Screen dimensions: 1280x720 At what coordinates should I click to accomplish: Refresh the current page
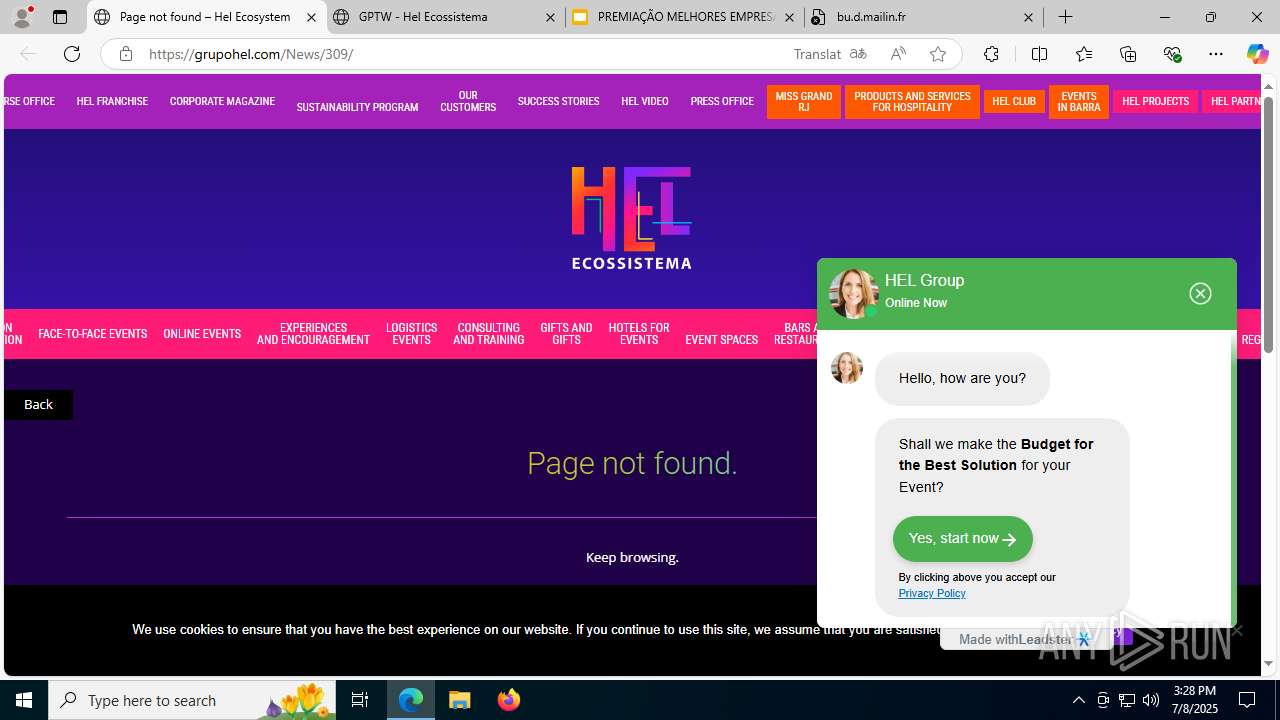tap(72, 54)
